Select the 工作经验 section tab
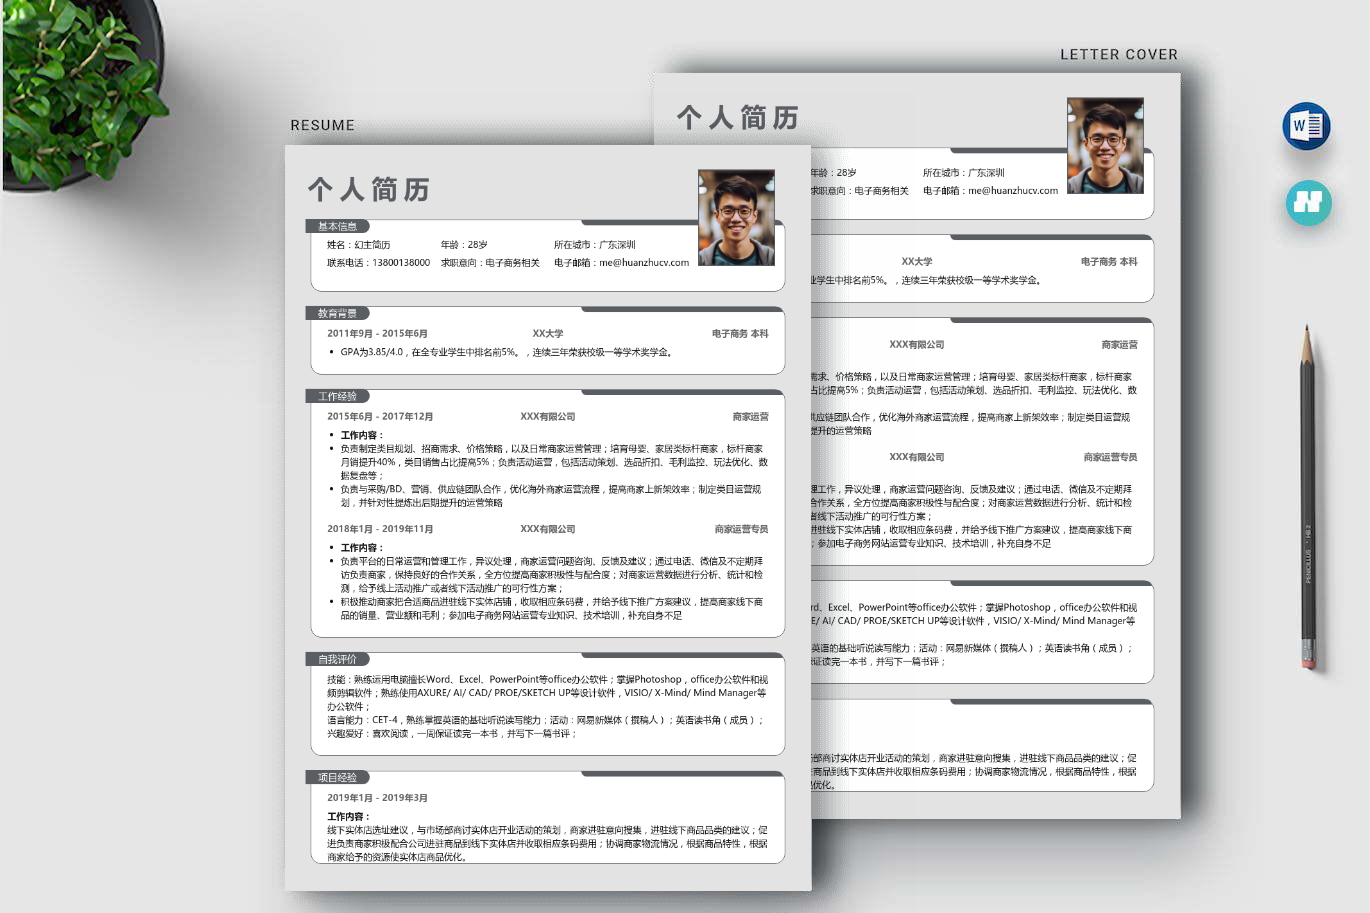Viewport: 1370px width, 913px height. tap(337, 396)
